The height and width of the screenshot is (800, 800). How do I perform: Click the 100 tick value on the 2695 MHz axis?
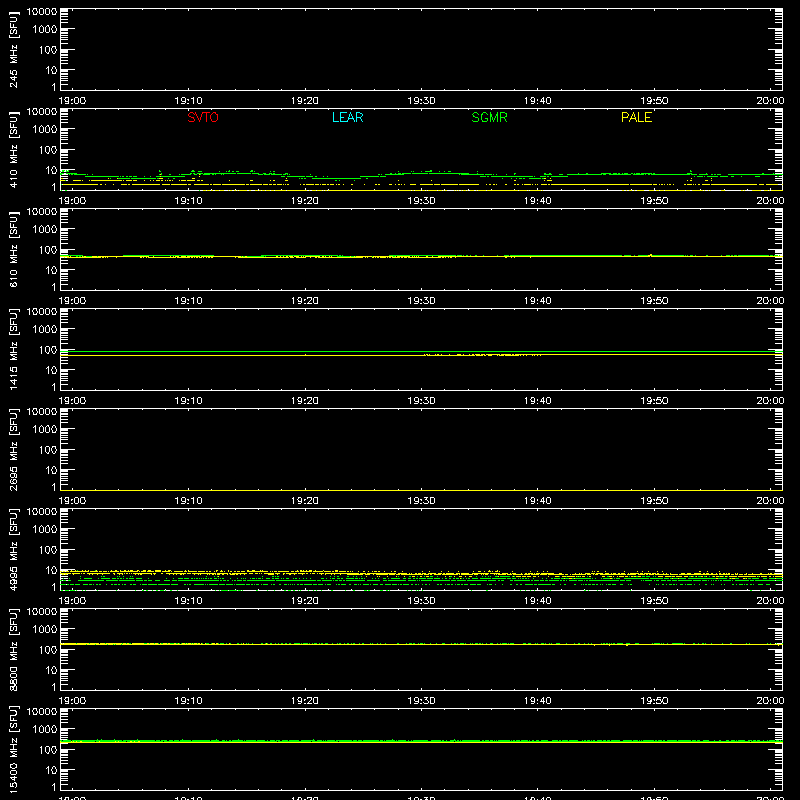[48, 450]
